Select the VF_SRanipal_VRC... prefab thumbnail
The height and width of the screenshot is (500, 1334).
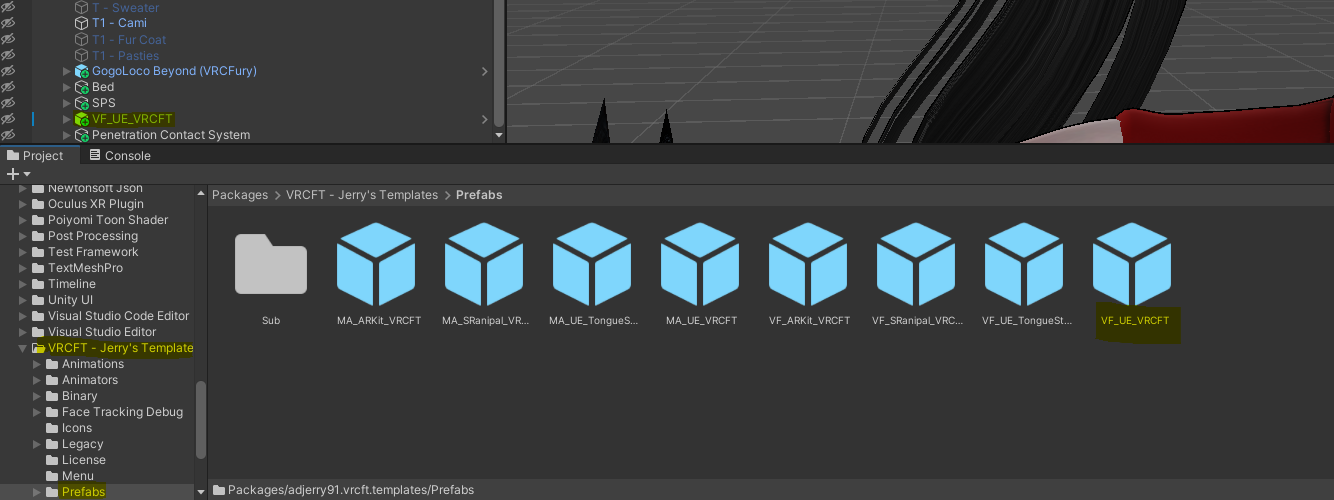coord(918,264)
